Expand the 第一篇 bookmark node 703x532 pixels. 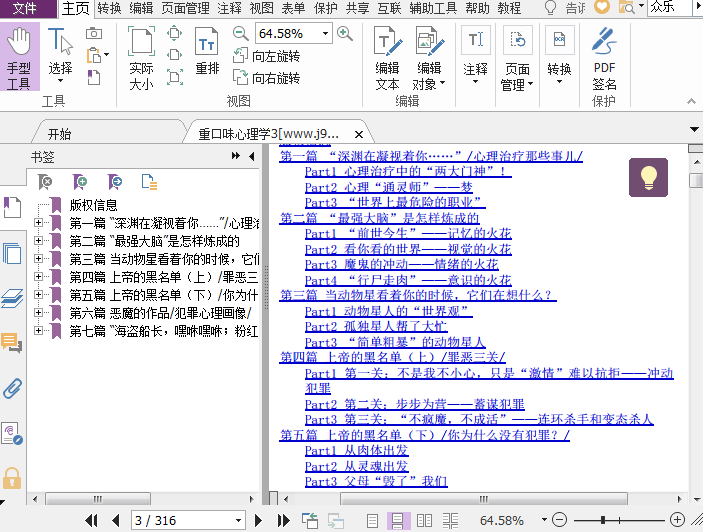click(39, 223)
